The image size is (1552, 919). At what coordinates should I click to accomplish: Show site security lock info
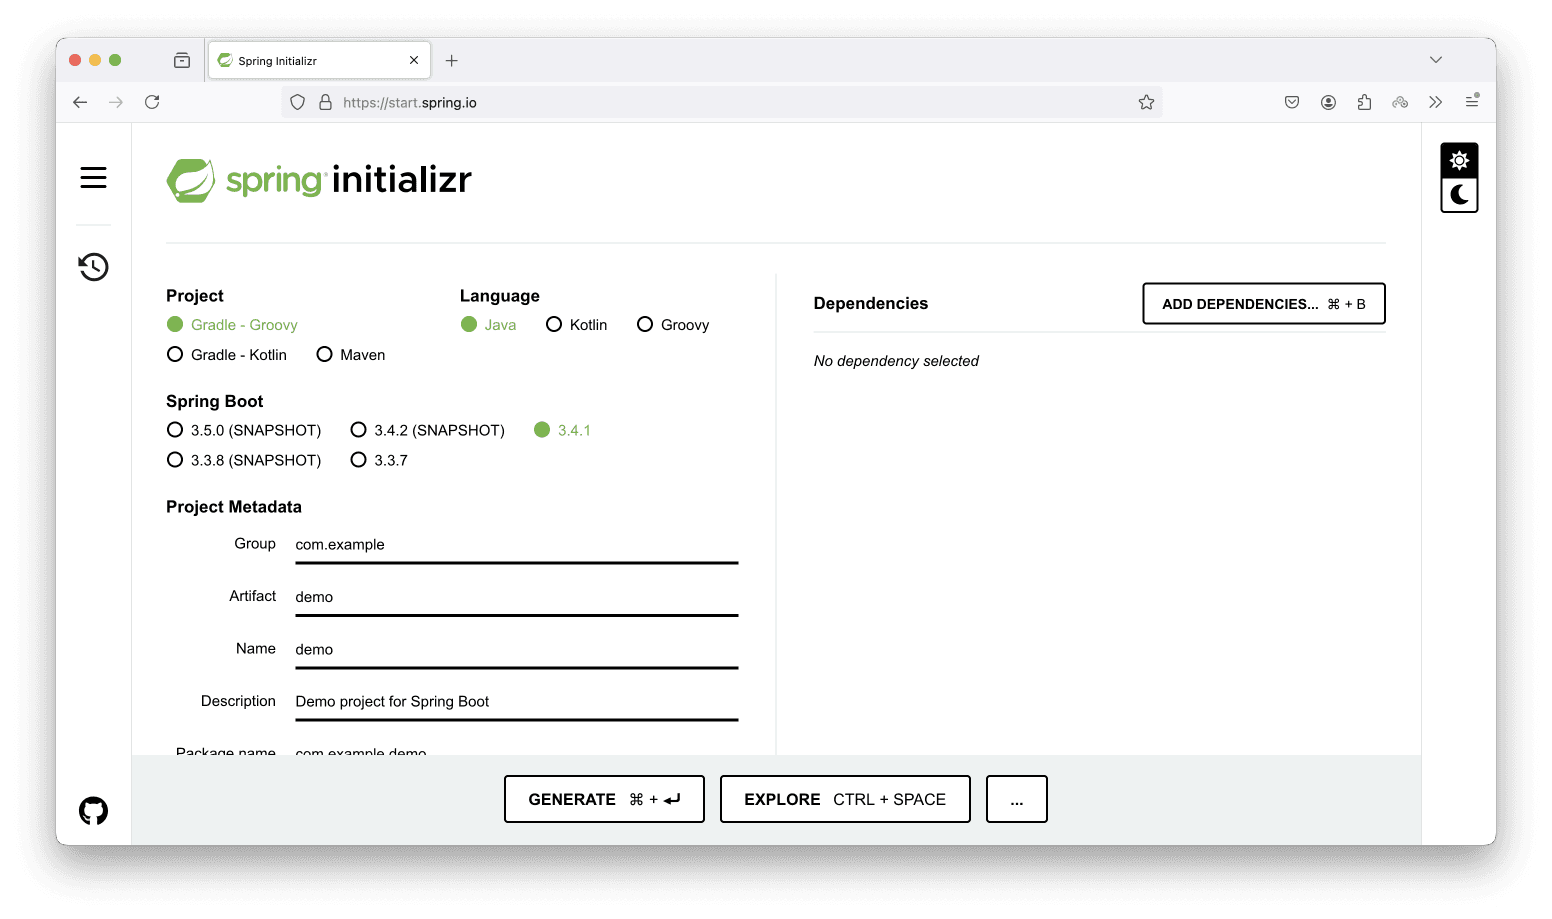tap(325, 102)
